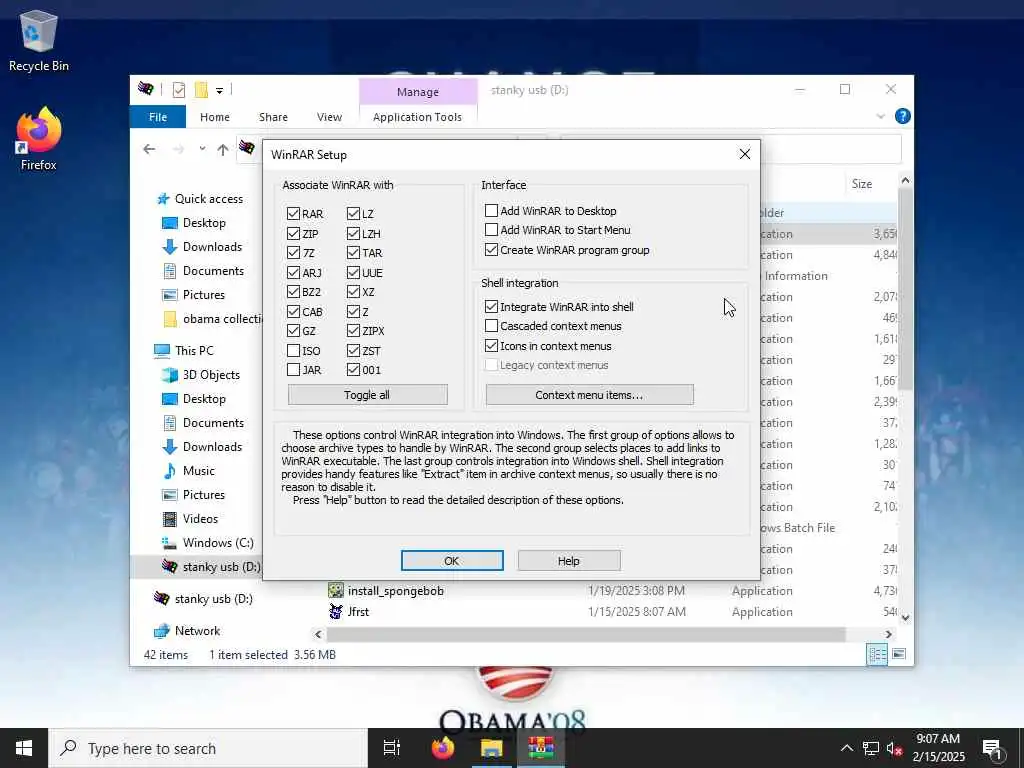Viewport: 1024px width, 768px height.
Task: Open the Recycle Bin desktop icon
Action: coord(39,40)
